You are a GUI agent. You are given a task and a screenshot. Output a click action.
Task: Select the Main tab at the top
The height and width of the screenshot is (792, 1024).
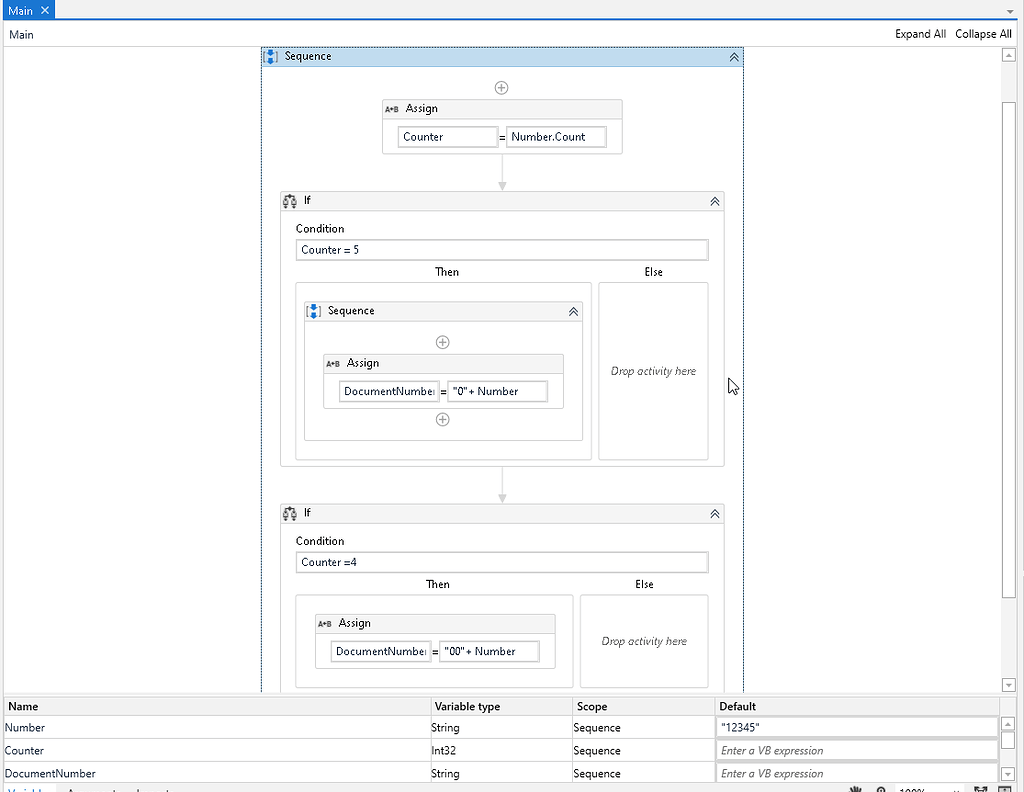pyautogui.click(x=21, y=10)
